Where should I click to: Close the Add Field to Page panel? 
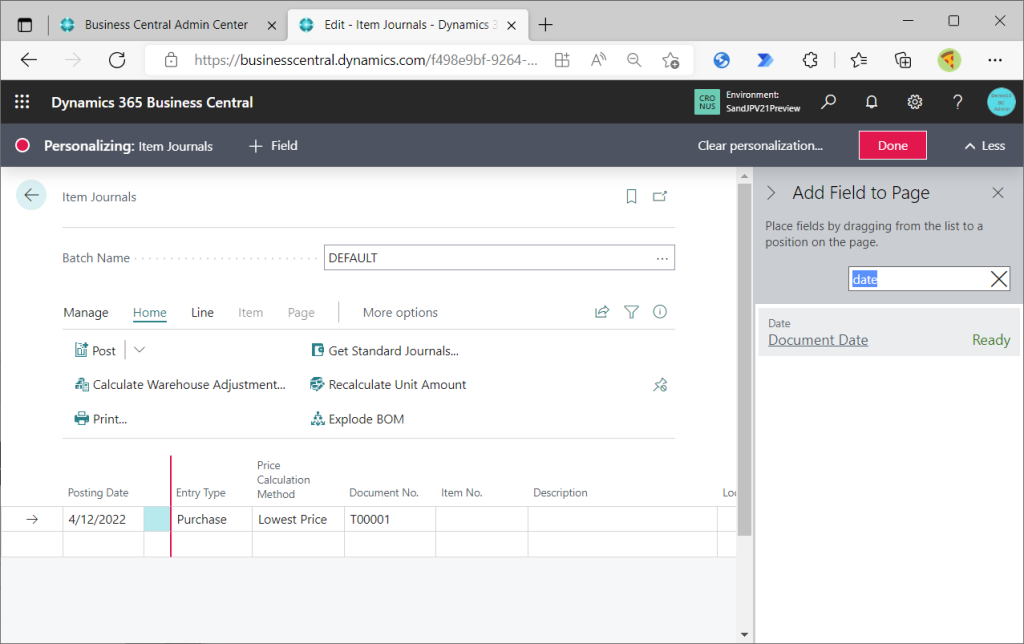point(997,193)
